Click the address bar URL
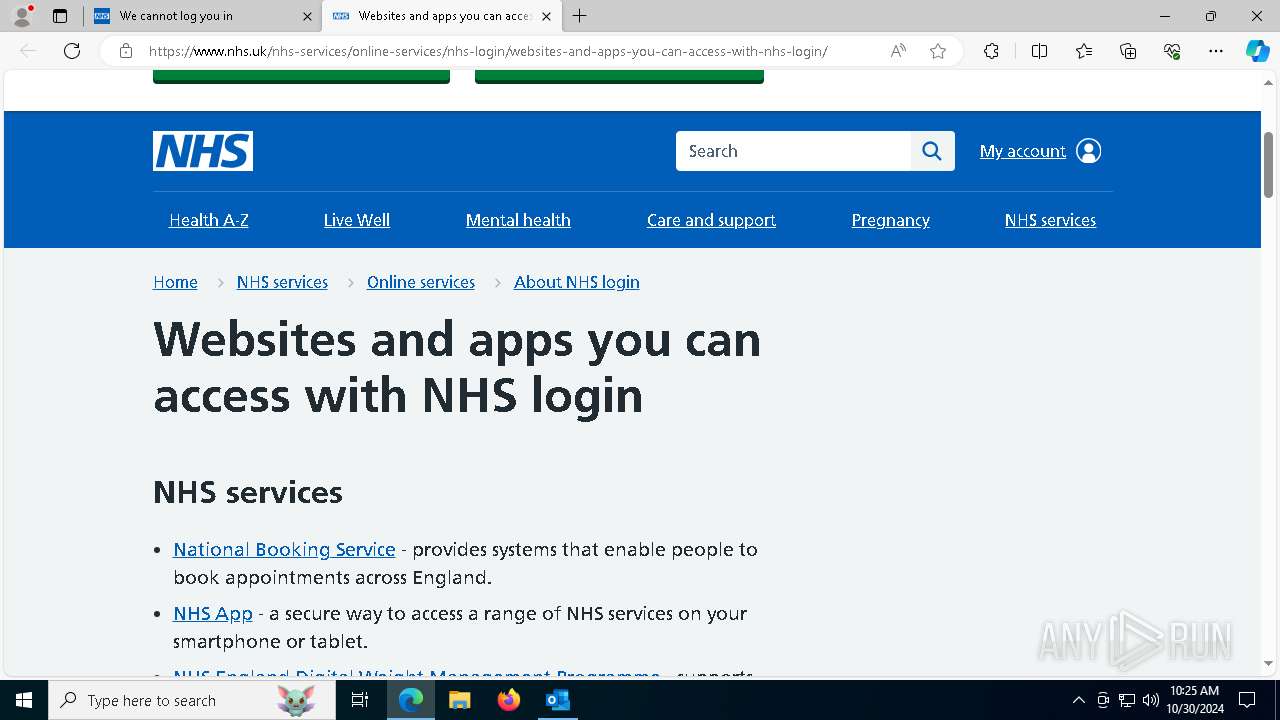Viewport: 1280px width, 720px height. [x=488, y=51]
